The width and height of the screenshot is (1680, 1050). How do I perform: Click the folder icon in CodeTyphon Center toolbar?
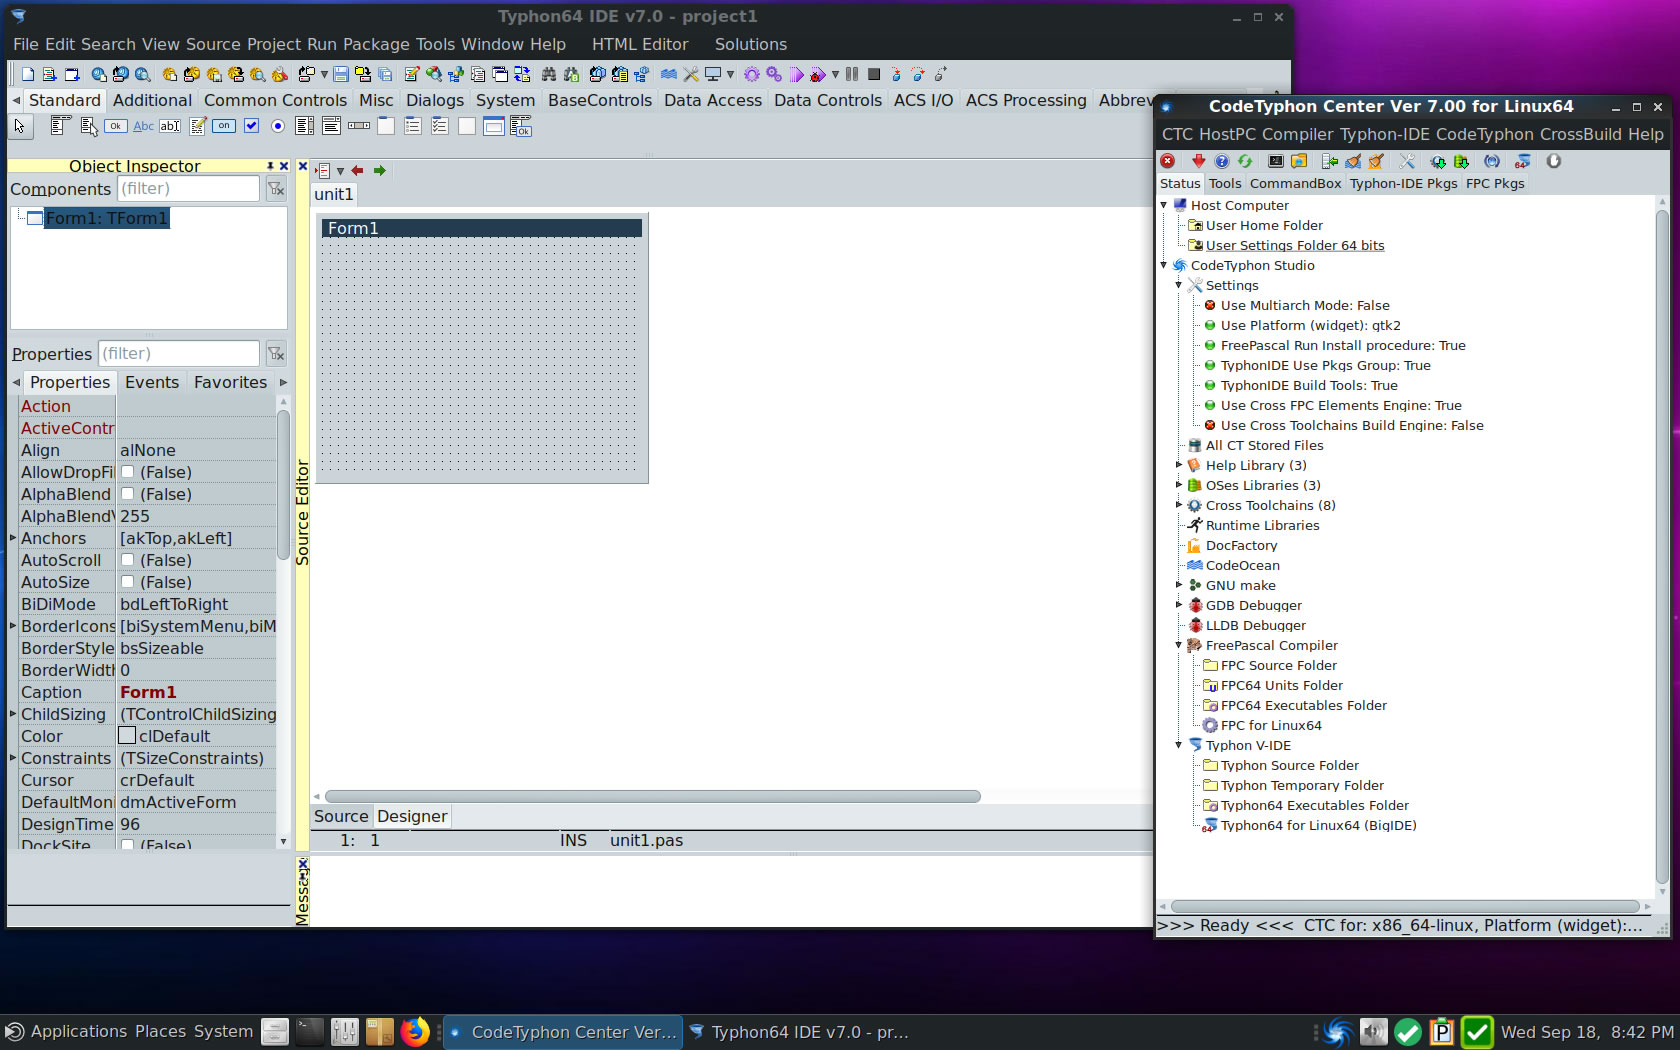point(1299,161)
